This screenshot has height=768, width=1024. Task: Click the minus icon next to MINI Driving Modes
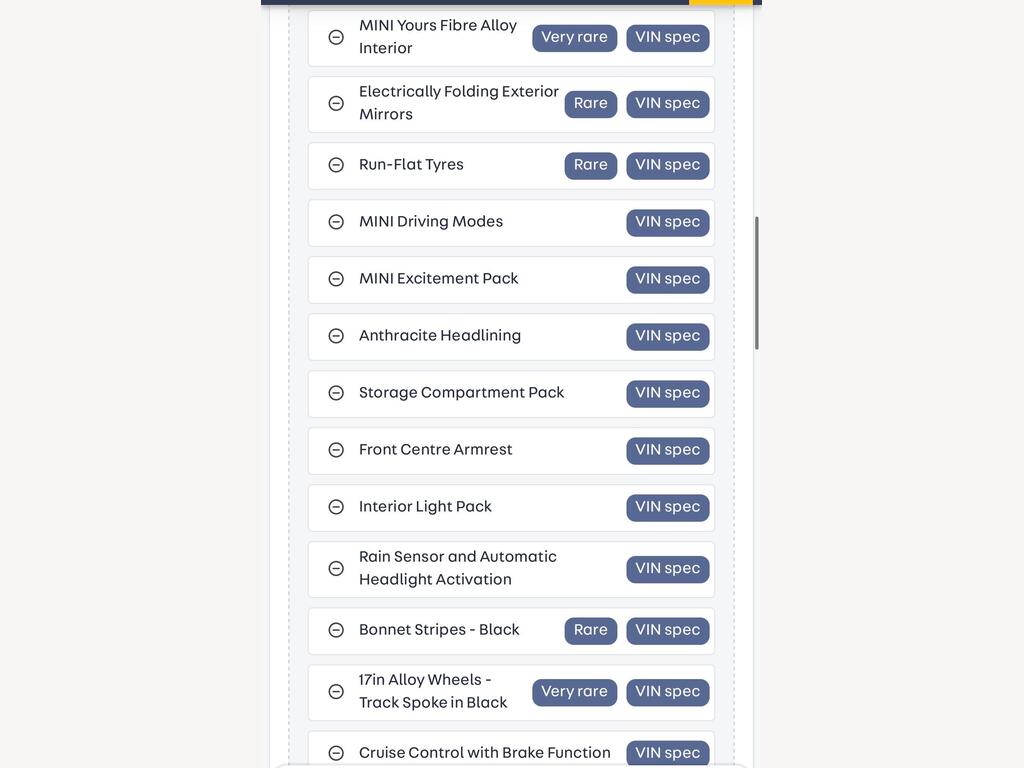[336, 222]
